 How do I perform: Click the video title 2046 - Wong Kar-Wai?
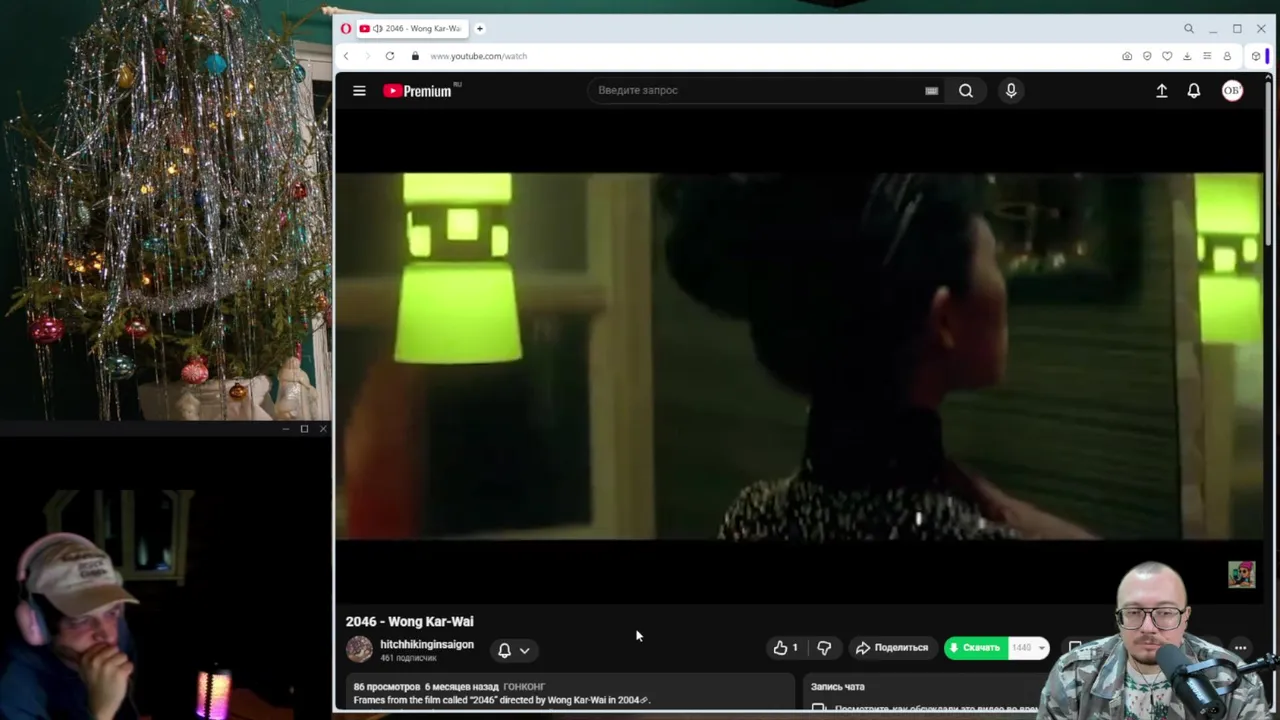point(410,622)
